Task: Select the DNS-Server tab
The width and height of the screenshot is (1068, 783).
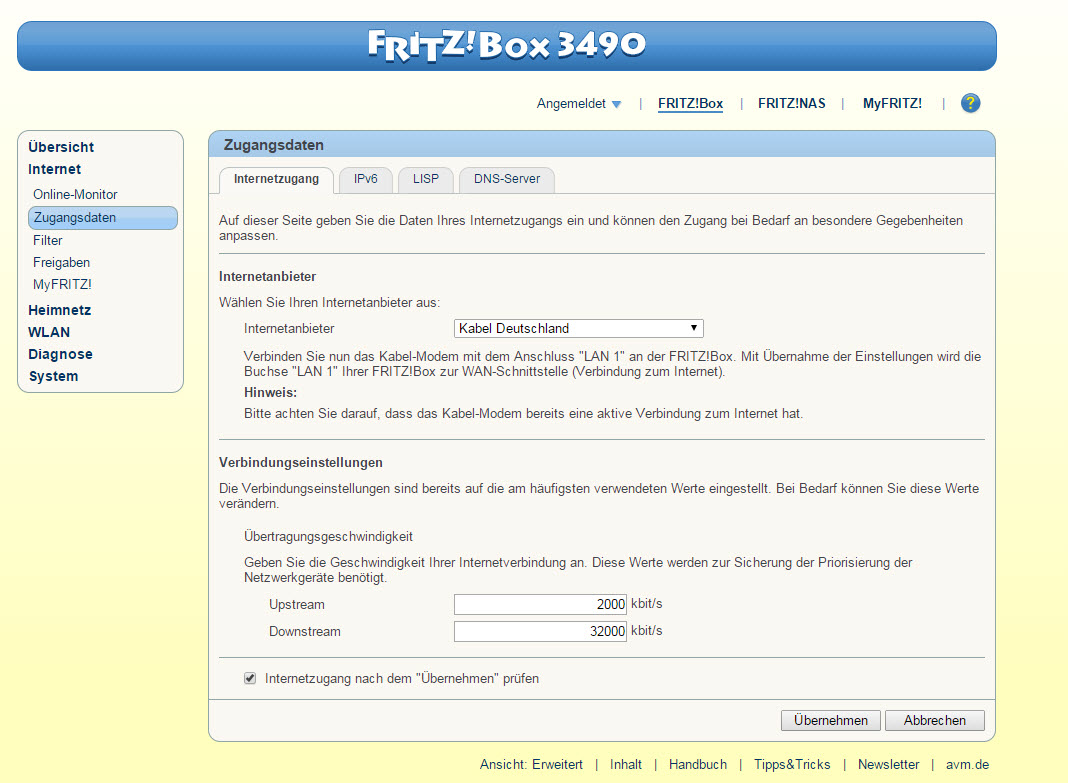Action: coord(507,179)
